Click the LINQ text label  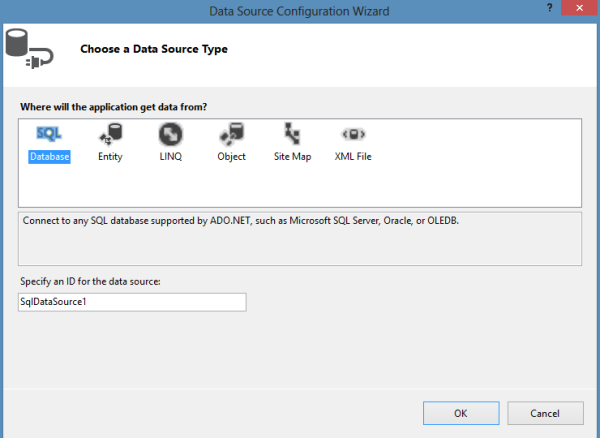click(169, 157)
